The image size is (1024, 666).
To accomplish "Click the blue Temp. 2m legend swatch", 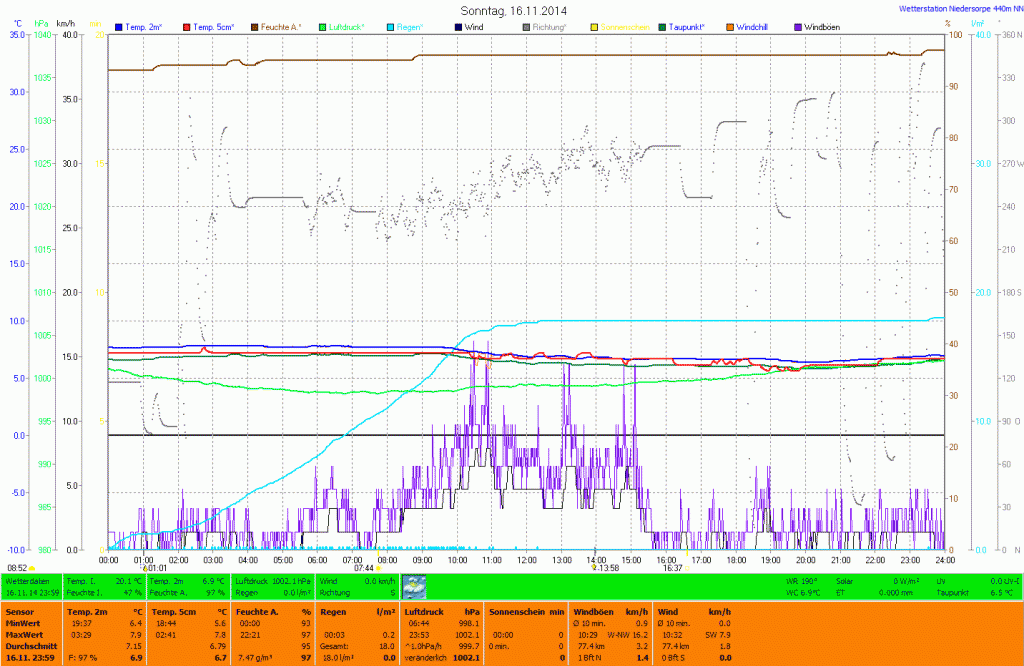I will [x=120, y=25].
